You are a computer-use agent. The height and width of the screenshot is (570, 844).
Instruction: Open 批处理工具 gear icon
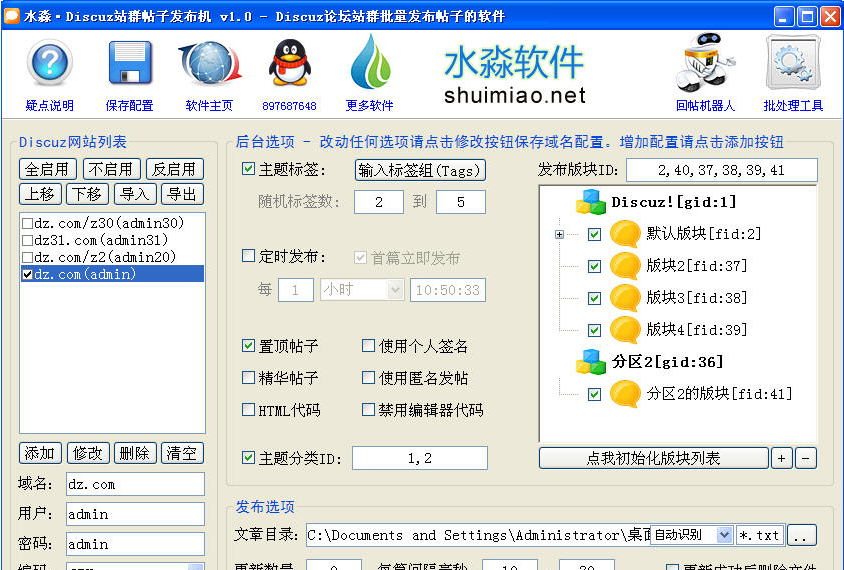[x=793, y=62]
